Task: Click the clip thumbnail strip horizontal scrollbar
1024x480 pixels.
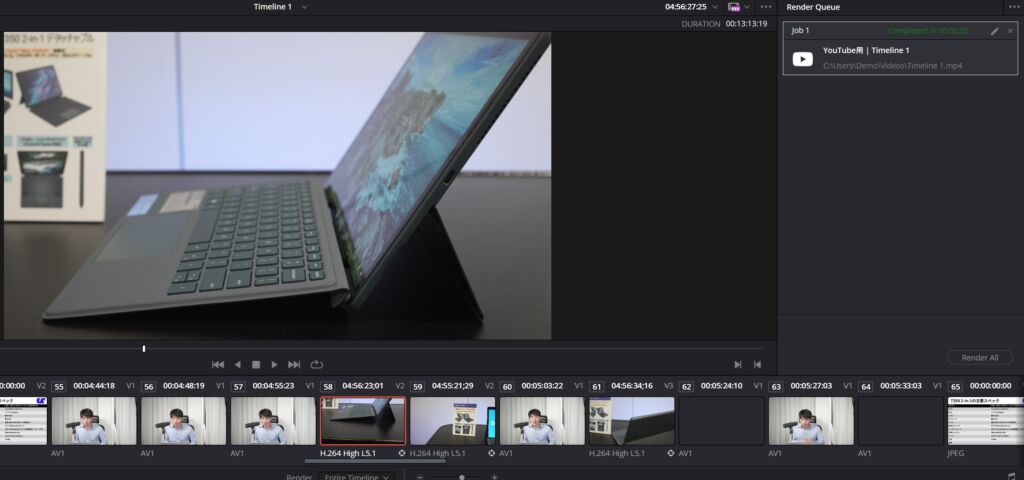Action: click(375, 461)
